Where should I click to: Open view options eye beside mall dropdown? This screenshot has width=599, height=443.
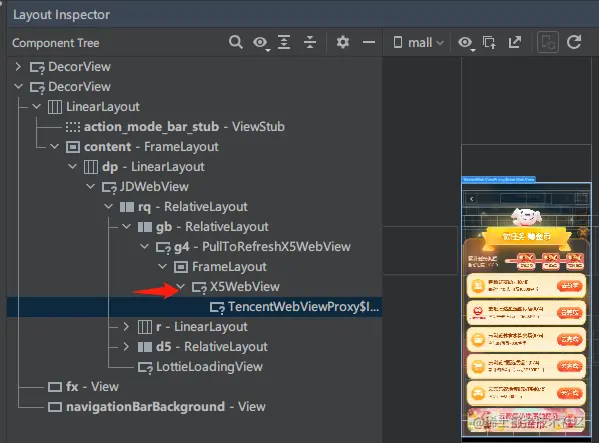click(x=466, y=42)
